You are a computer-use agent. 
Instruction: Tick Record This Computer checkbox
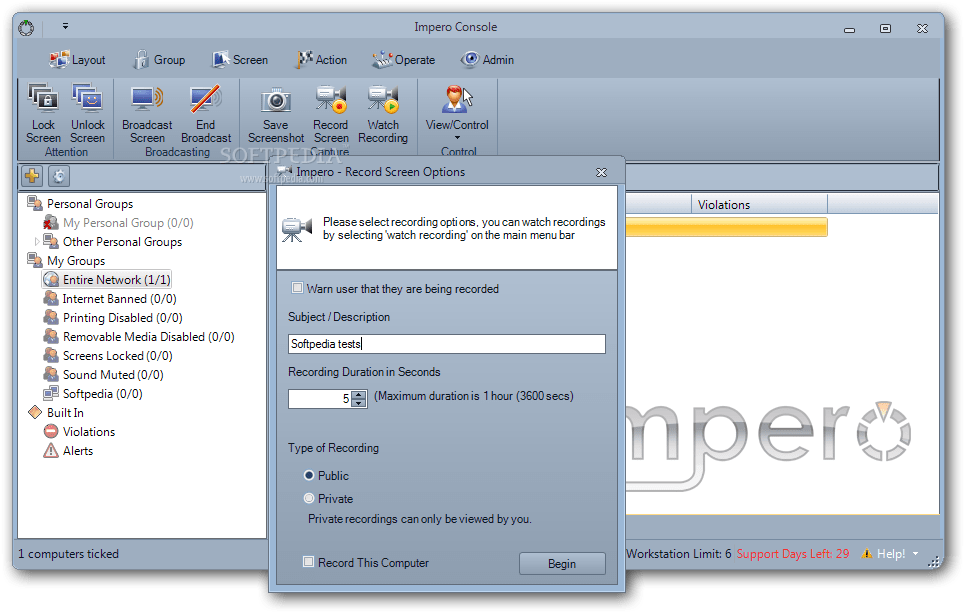(308, 562)
